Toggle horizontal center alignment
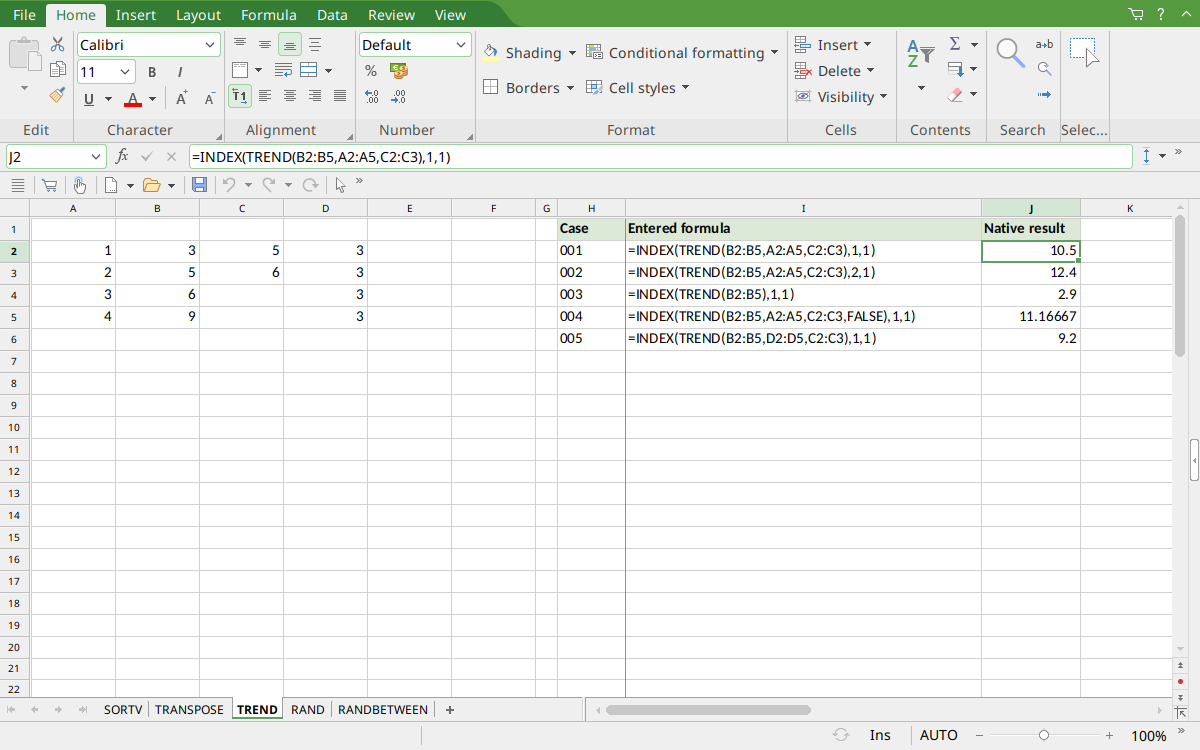This screenshot has width=1200, height=750. [x=290, y=96]
